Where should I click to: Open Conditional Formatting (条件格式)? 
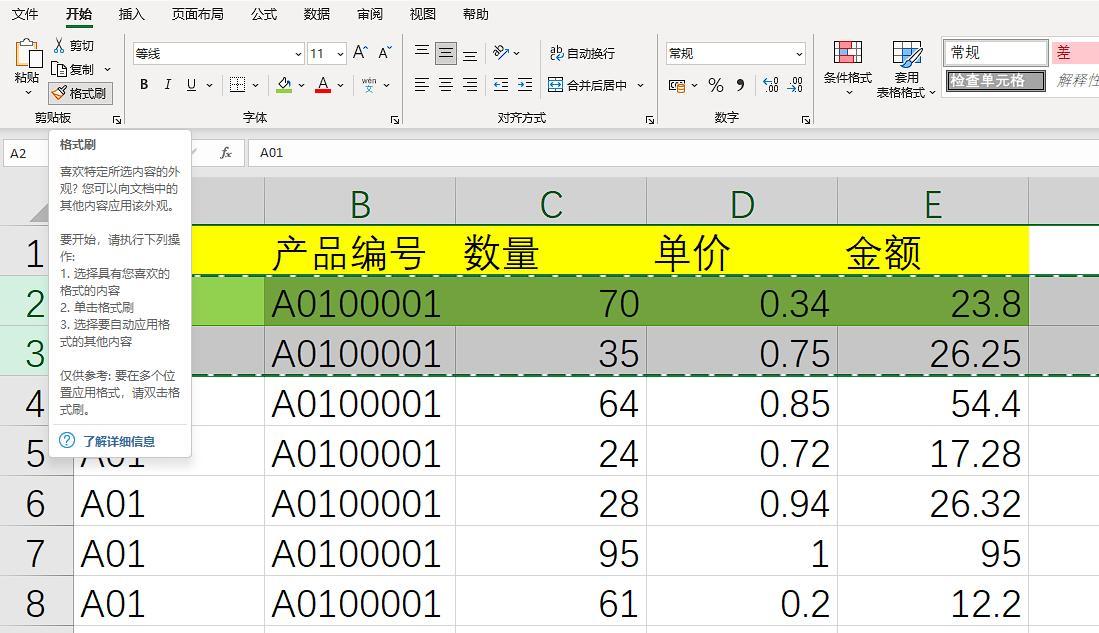pos(847,67)
